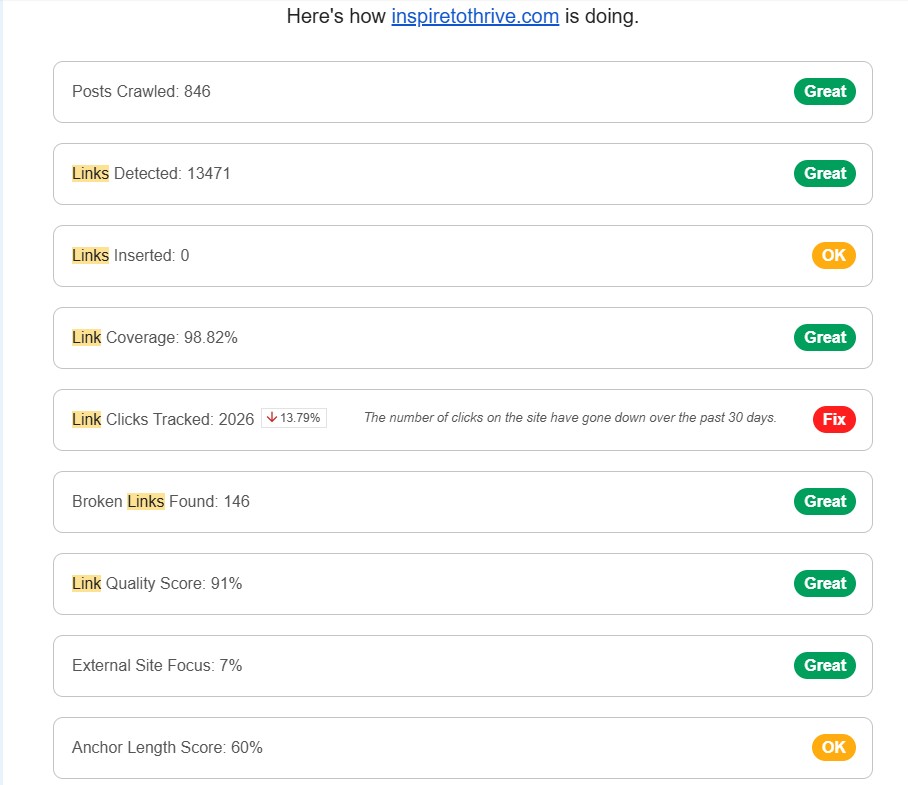908x785 pixels.
Task: Open the Links Detected card
Action: point(460,173)
